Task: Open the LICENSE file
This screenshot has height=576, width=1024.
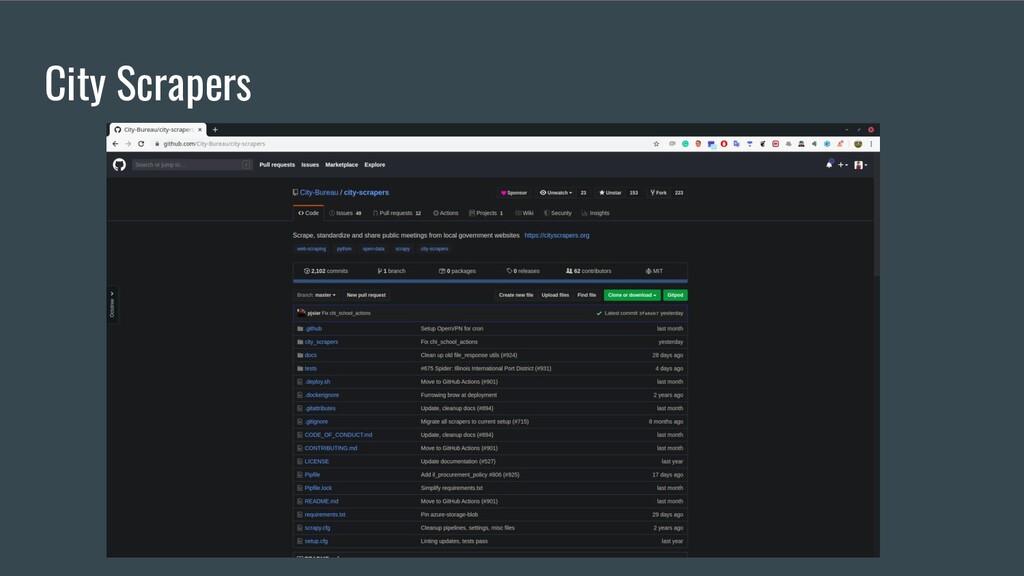Action: point(317,462)
